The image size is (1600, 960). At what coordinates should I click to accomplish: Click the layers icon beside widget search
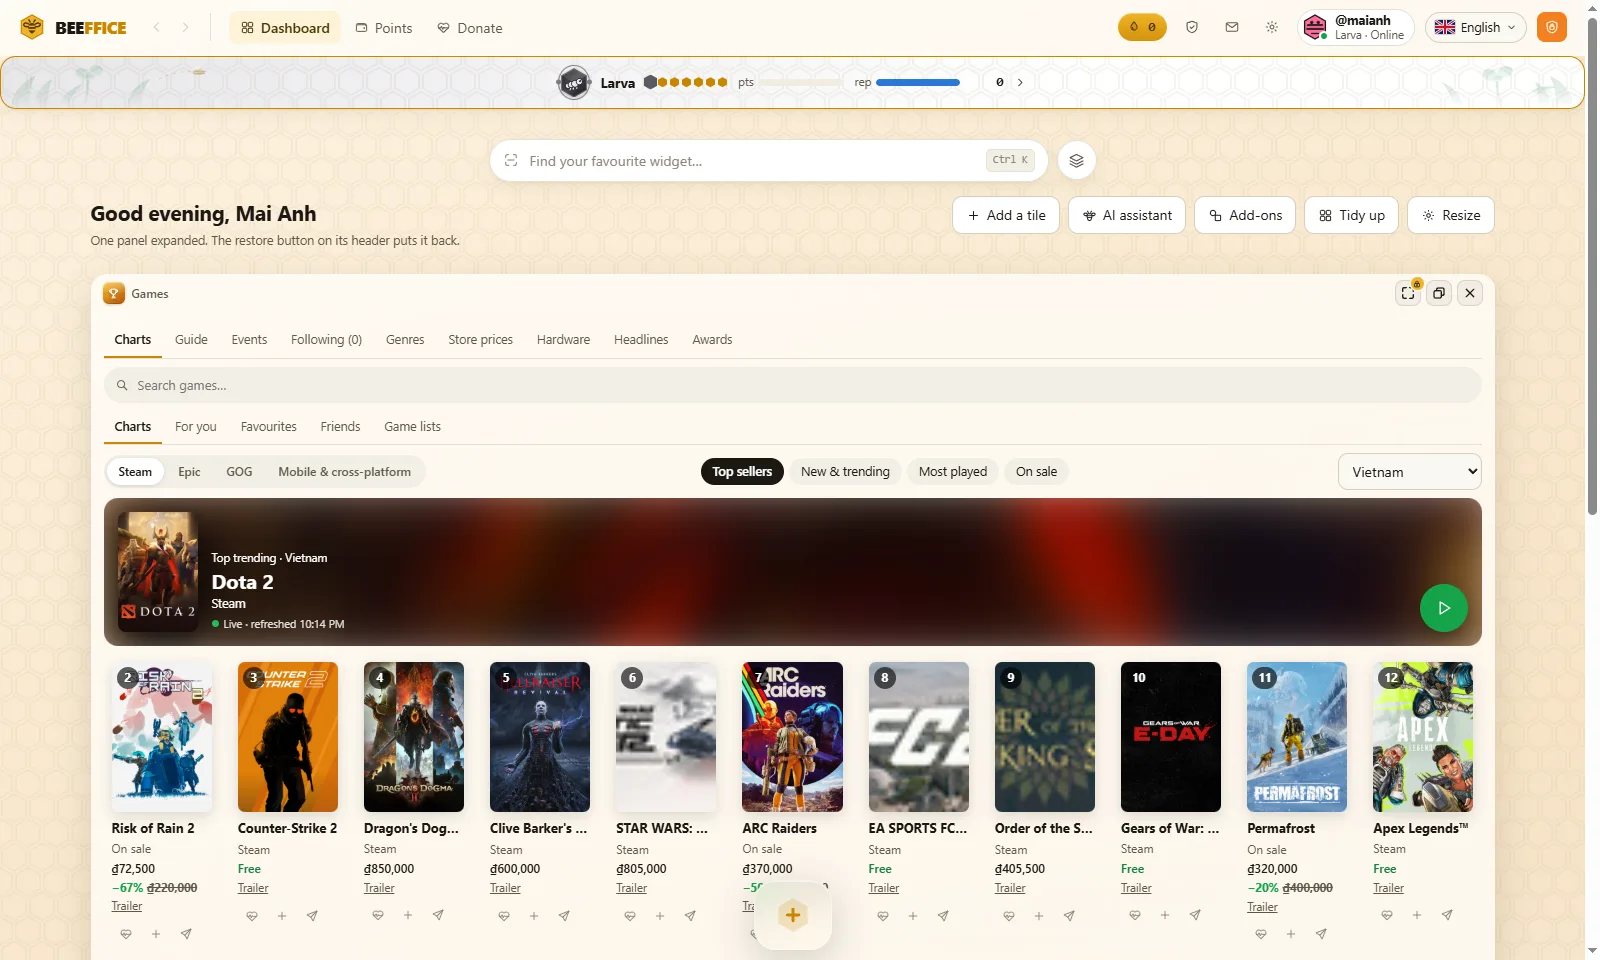(x=1076, y=160)
